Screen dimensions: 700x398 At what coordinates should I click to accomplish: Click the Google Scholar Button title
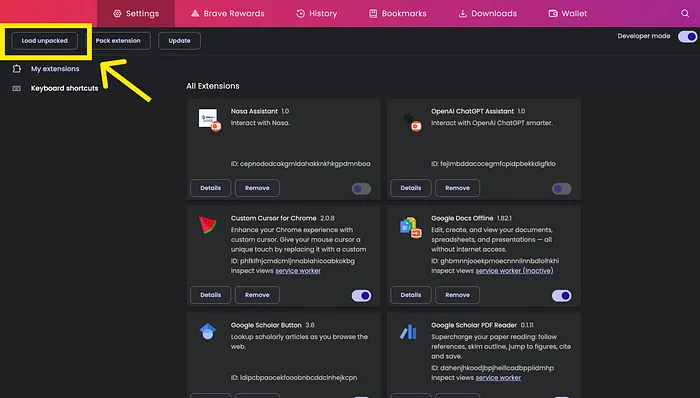pos(266,325)
